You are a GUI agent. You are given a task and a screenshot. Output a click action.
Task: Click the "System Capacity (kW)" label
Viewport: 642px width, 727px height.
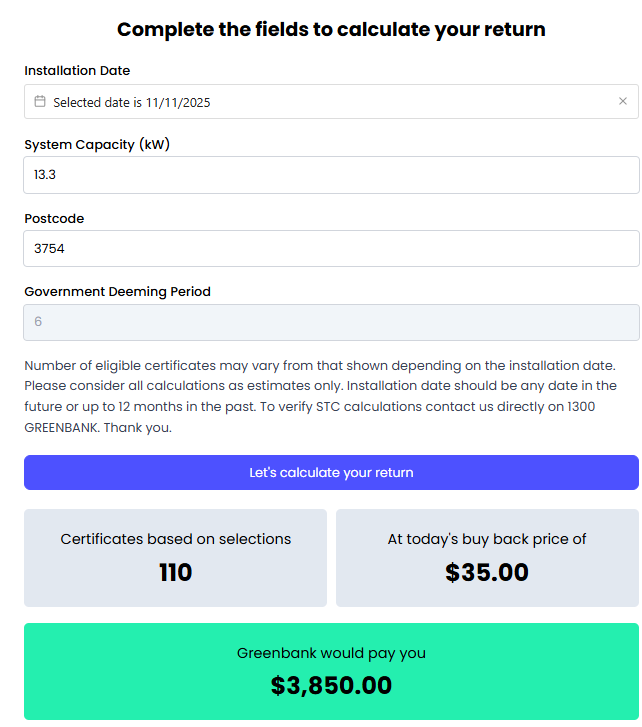(x=97, y=145)
